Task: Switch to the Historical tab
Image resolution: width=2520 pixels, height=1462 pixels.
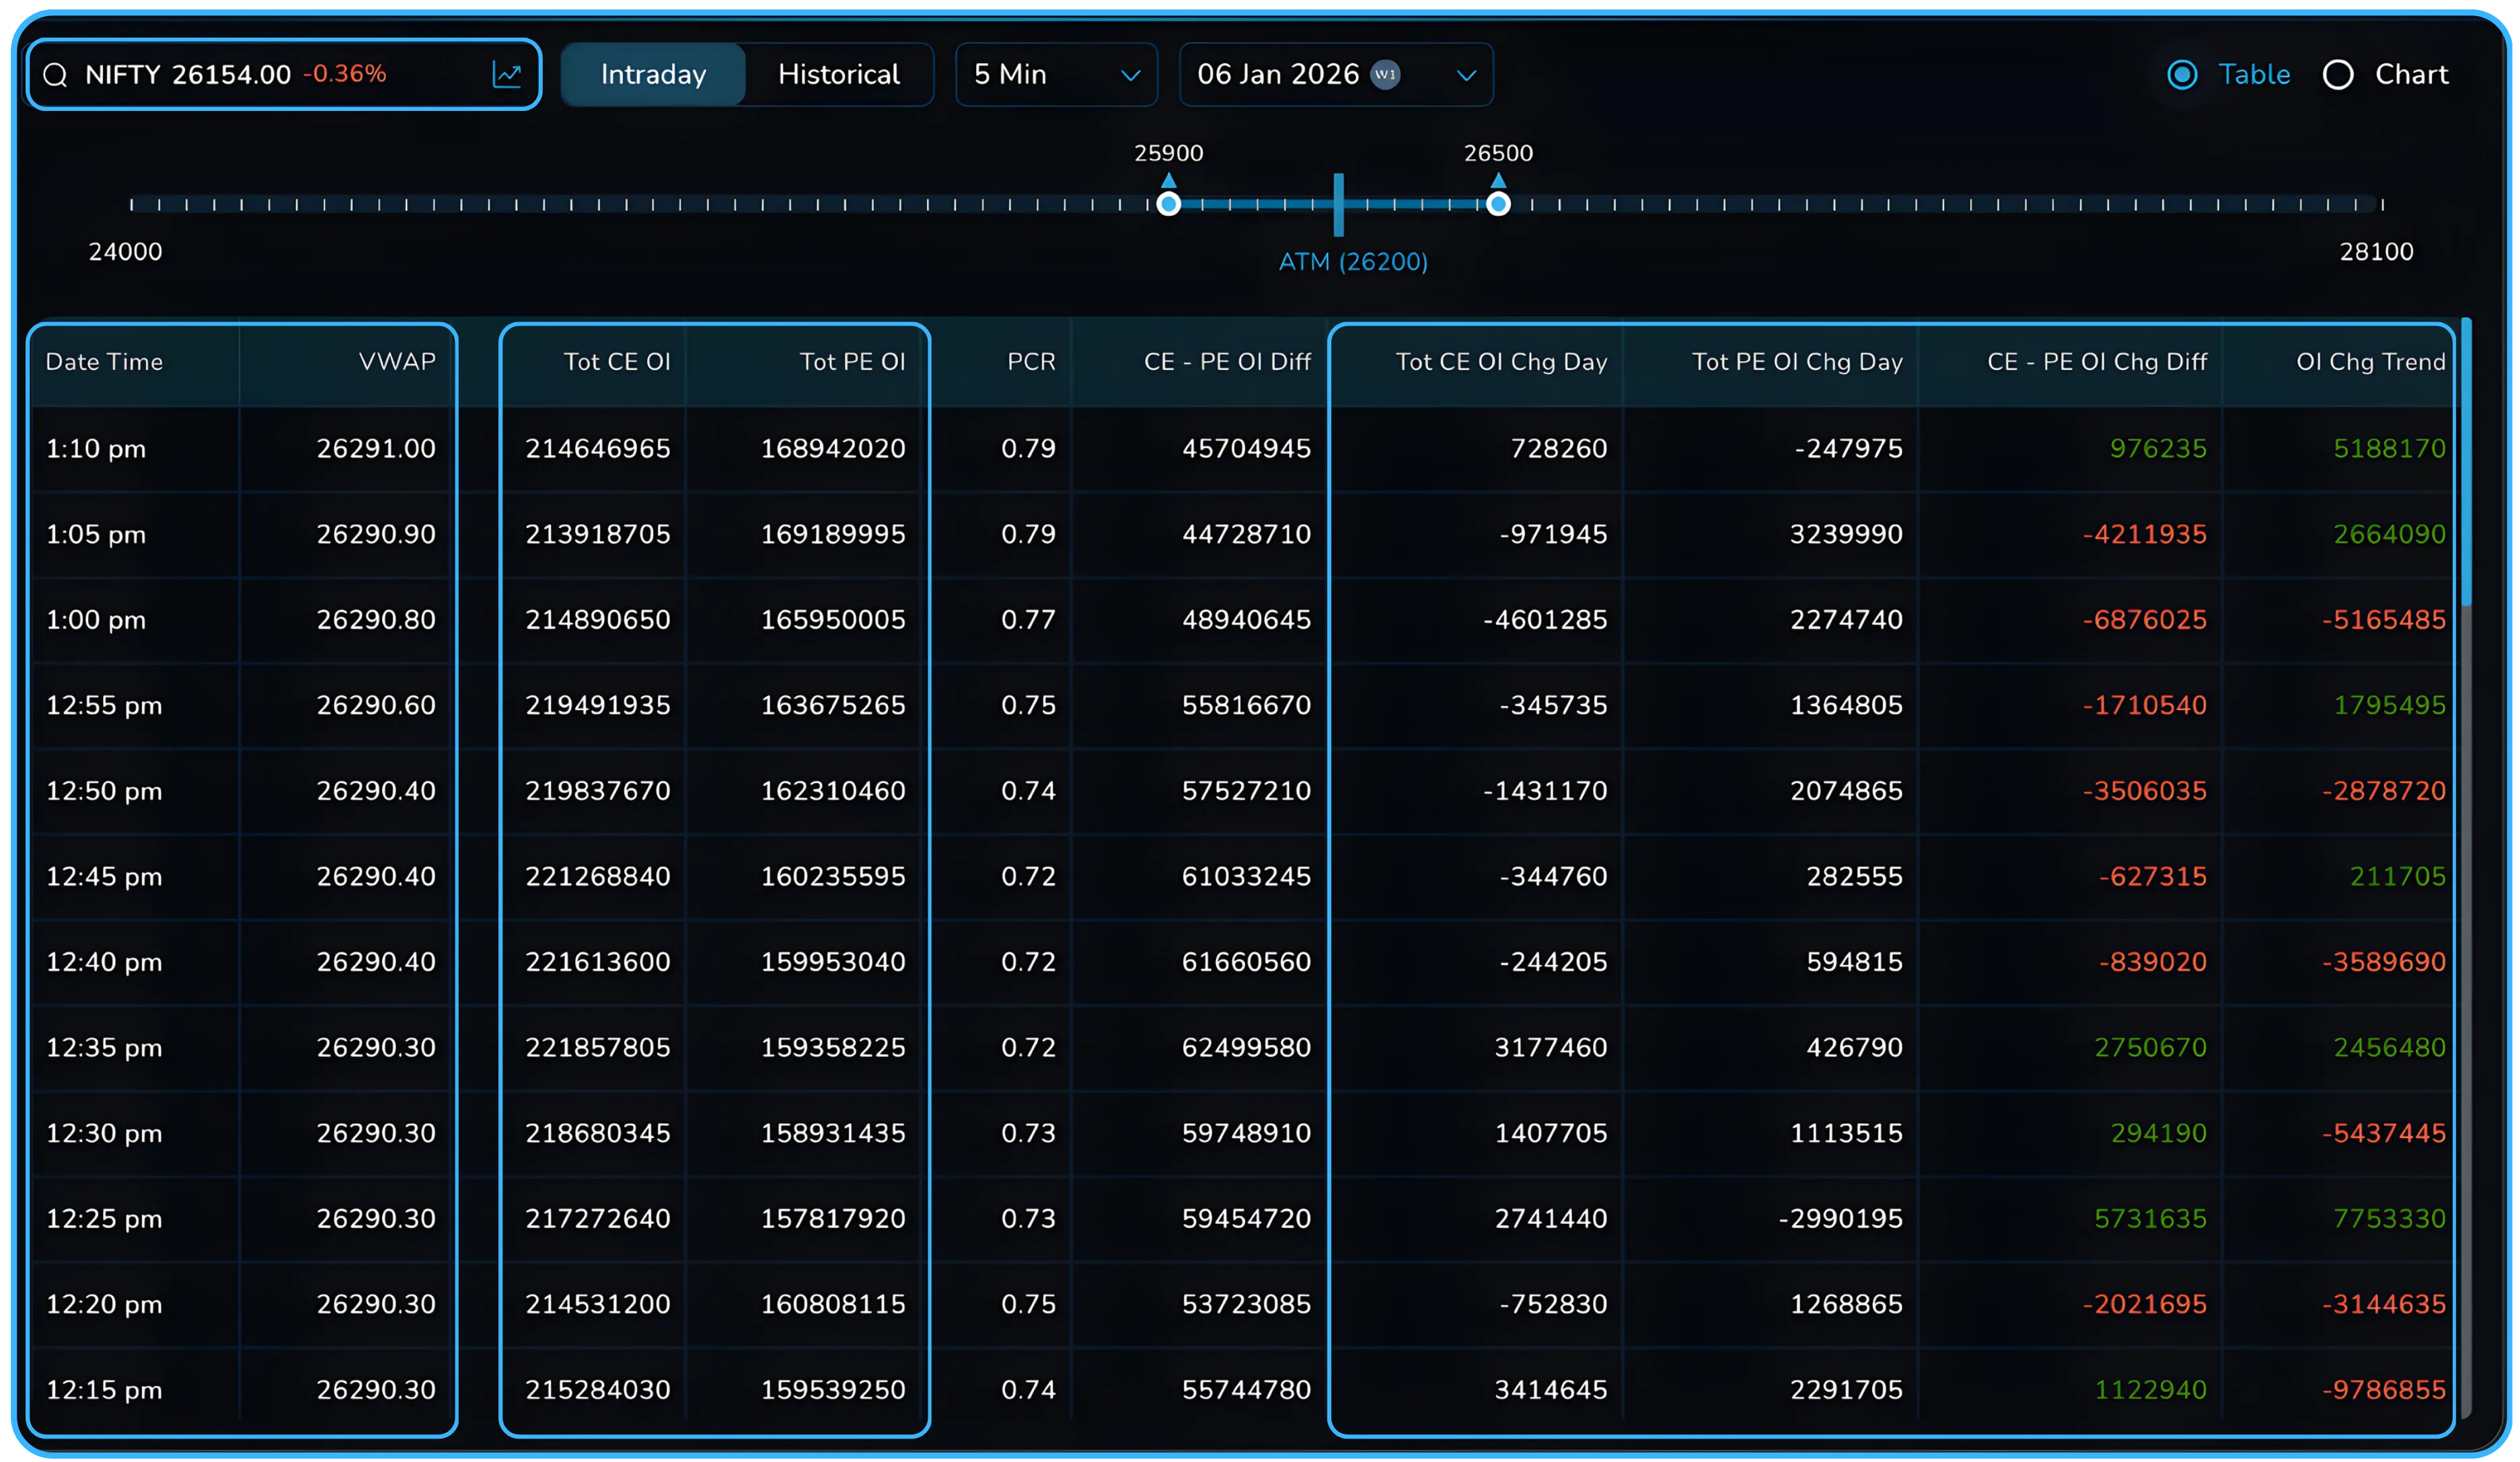Action: (x=838, y=74)
